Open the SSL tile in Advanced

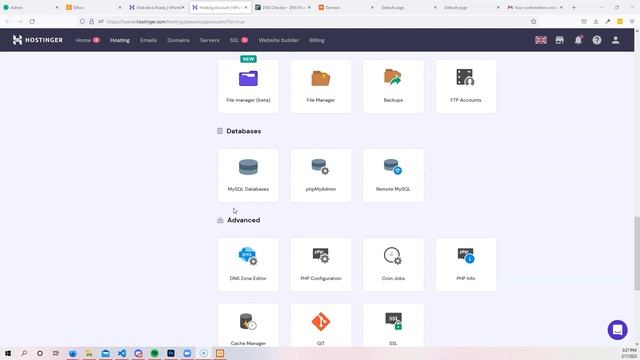coord(393,325)
